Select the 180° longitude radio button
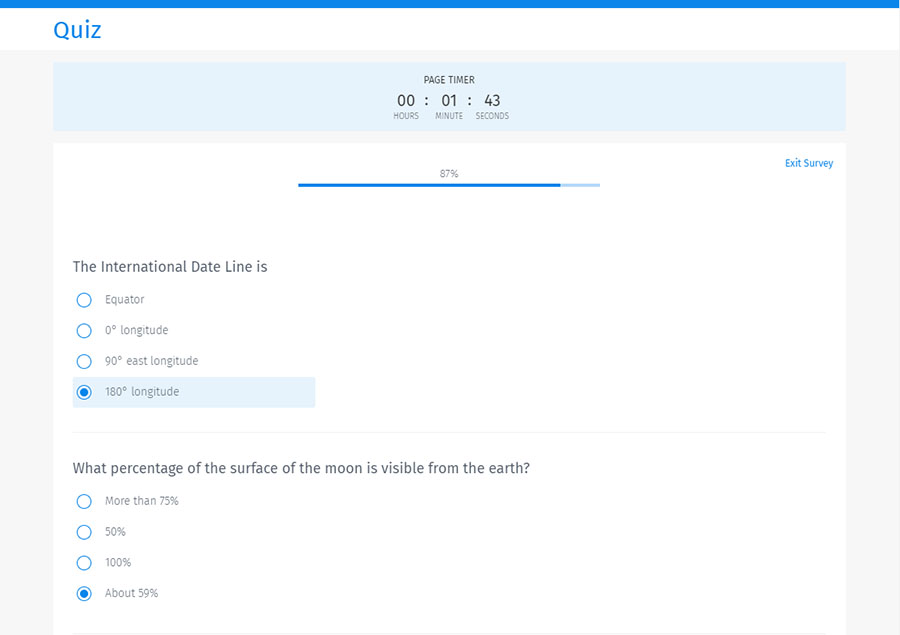The width and height of the screenshot is (900, 635). [84, 392]
